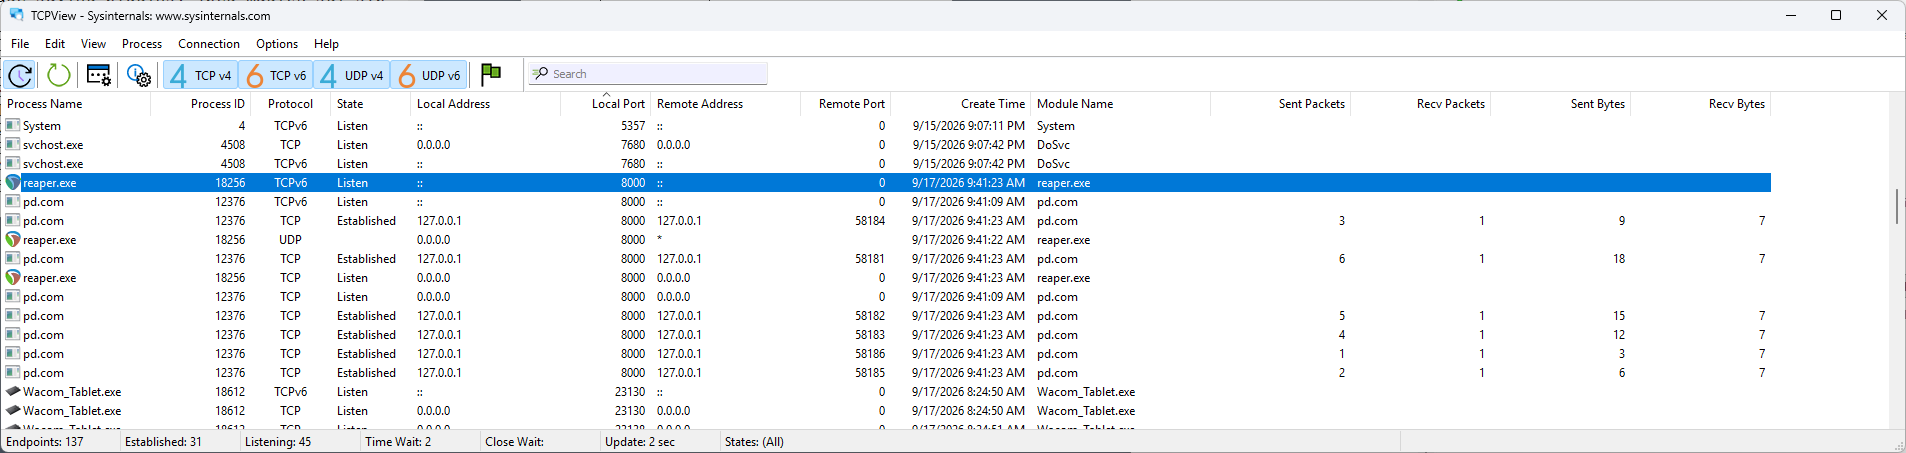Click the Time Wait: 2 status entry

(x=398, y=442)
